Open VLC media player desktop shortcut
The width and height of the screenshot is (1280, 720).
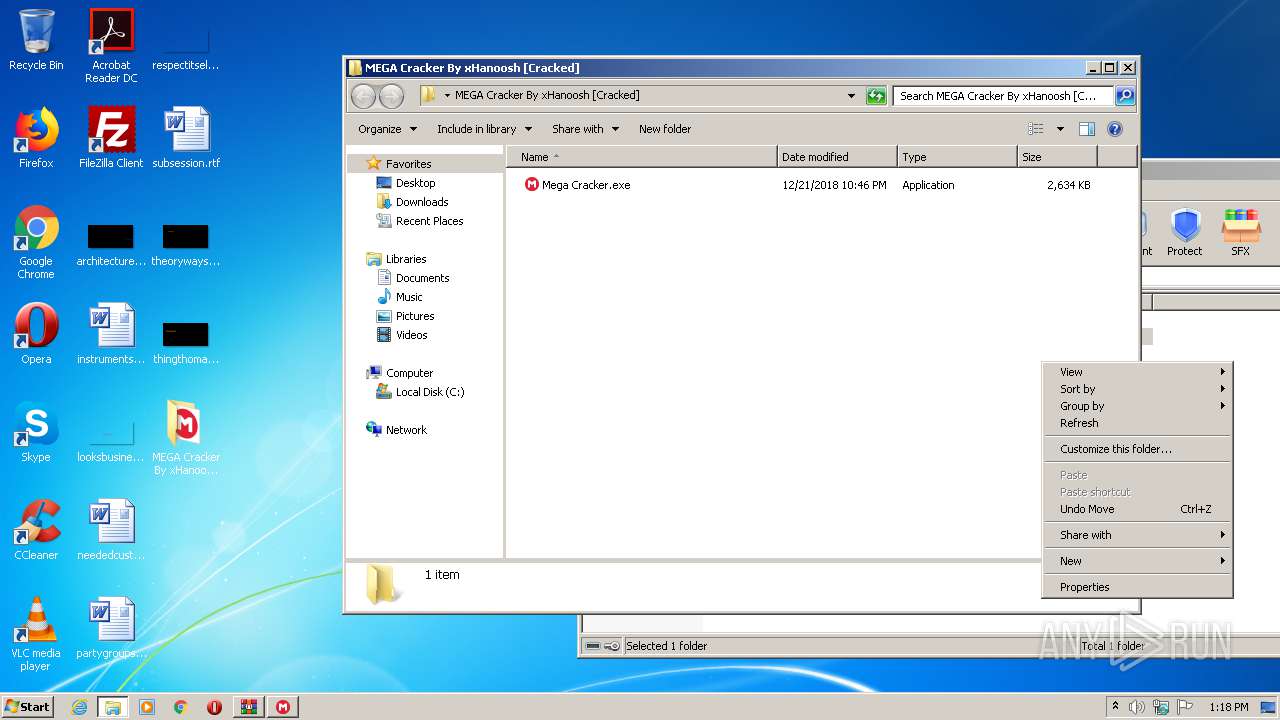tap(36, 634)
